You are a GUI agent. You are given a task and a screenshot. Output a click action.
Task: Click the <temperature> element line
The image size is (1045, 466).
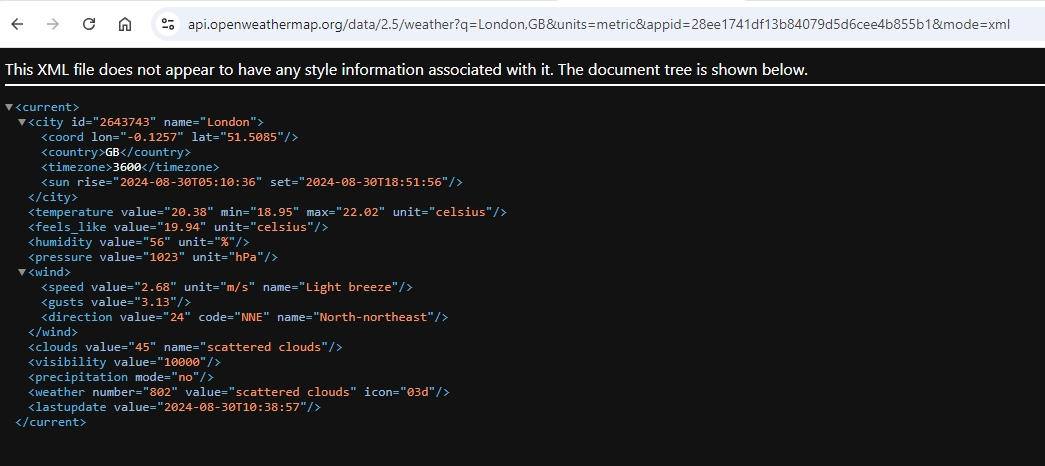tap(267, 212)
